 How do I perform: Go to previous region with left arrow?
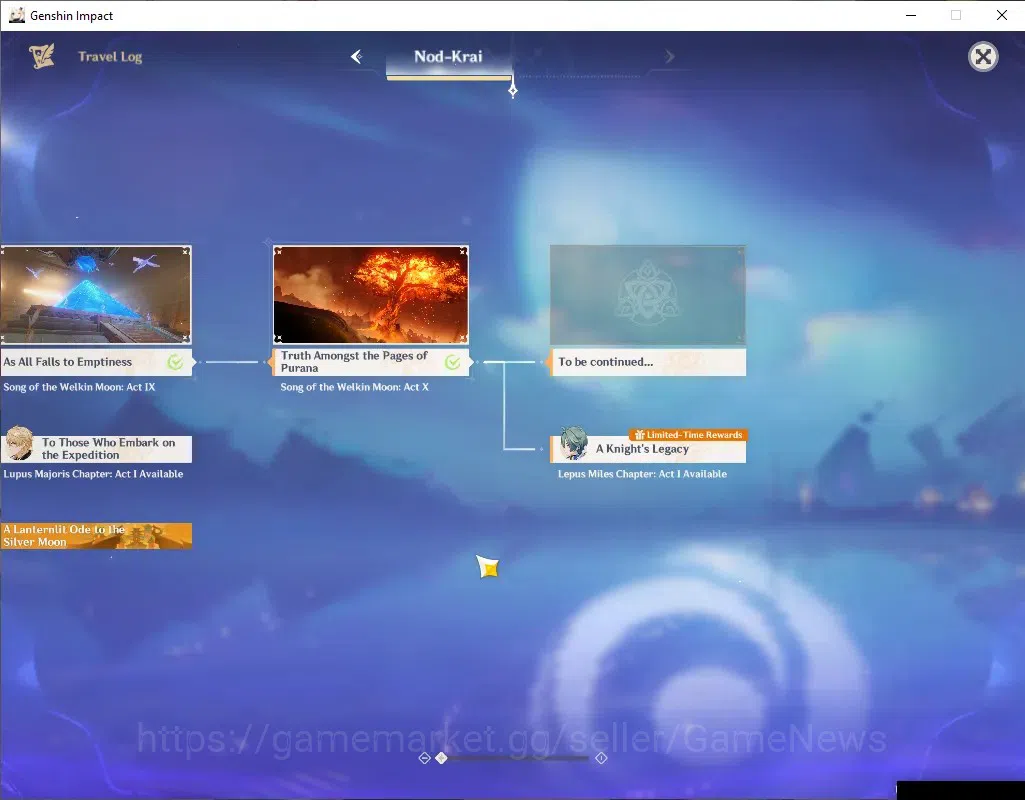tap(357, 57)
